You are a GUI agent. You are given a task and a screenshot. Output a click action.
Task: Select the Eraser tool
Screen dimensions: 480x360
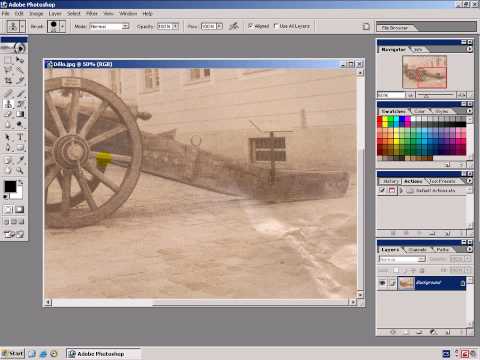click(8, 114)
